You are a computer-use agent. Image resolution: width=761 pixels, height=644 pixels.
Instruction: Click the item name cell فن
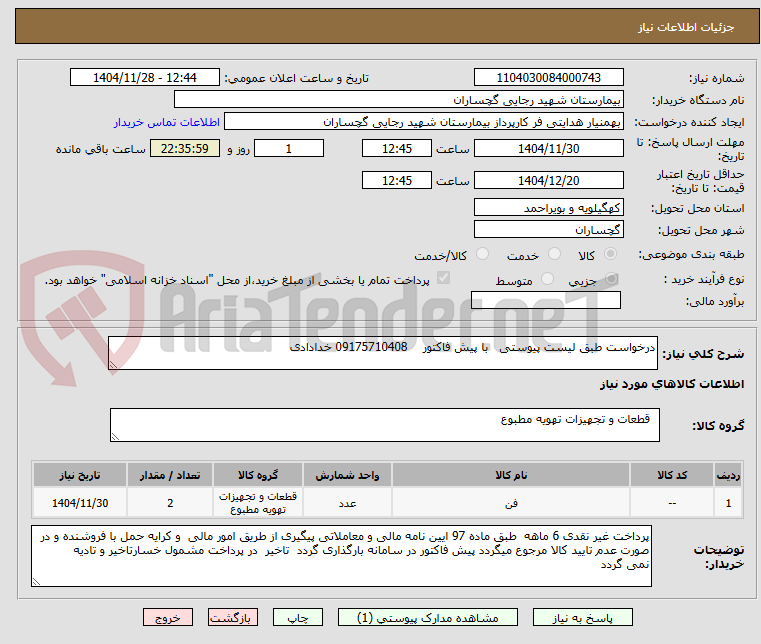[x=511, y=503]
